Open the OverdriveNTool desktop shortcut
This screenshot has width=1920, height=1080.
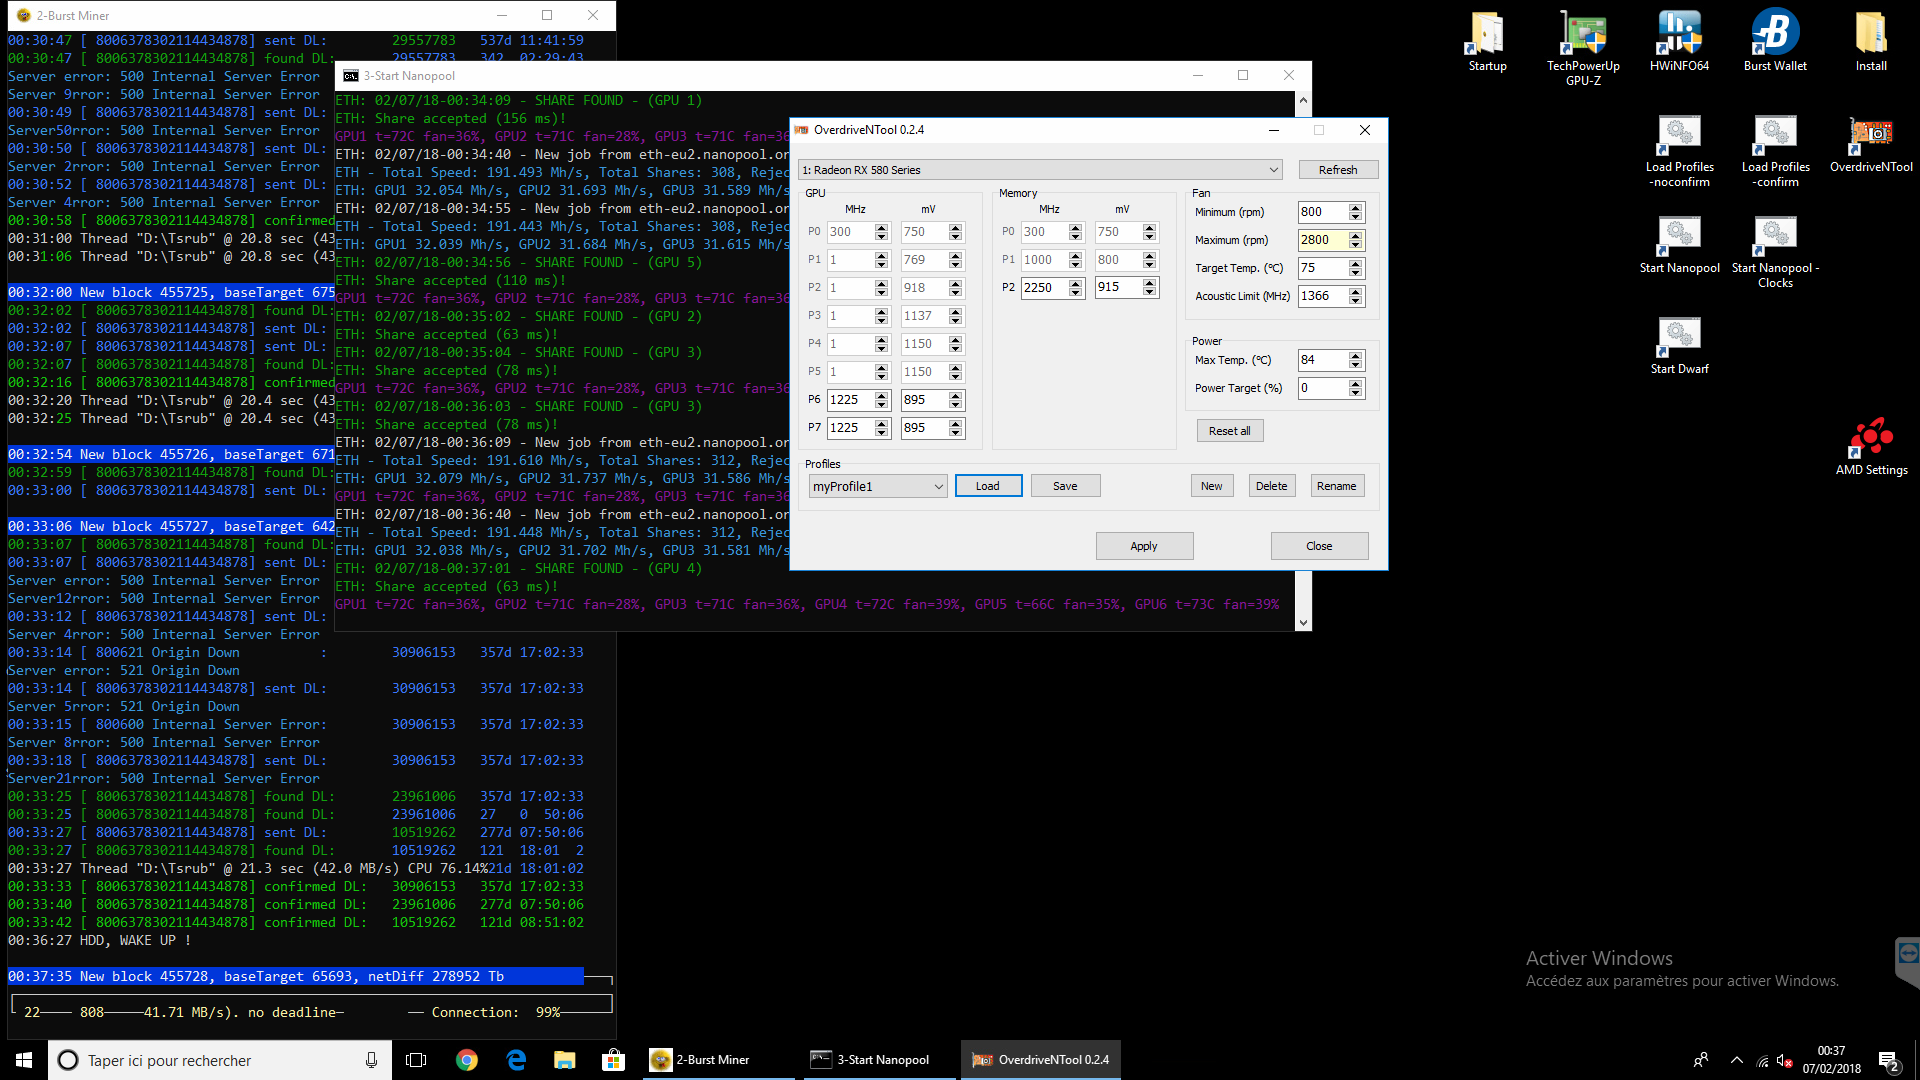[1871, 144]
